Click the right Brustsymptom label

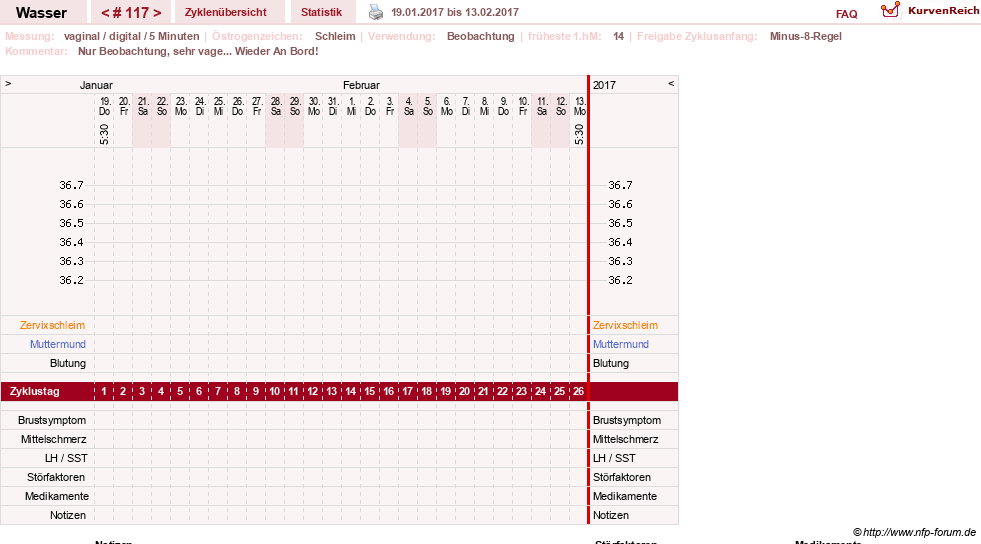coord(627,420)
